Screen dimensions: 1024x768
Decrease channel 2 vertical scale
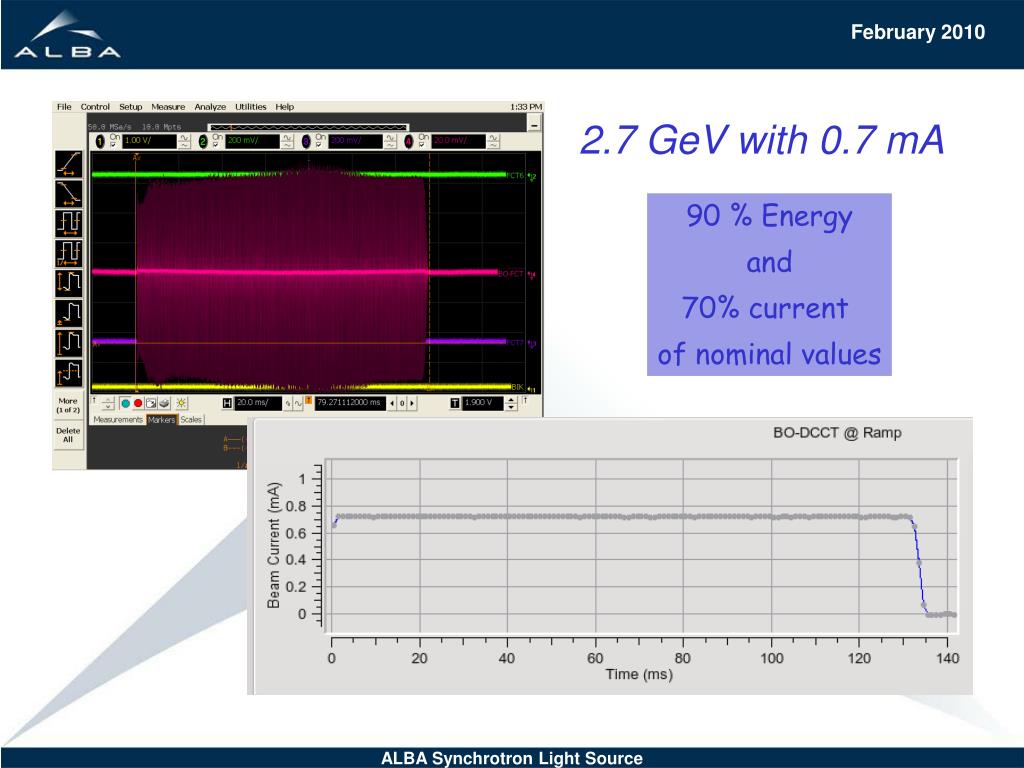(x=287, y=145)
